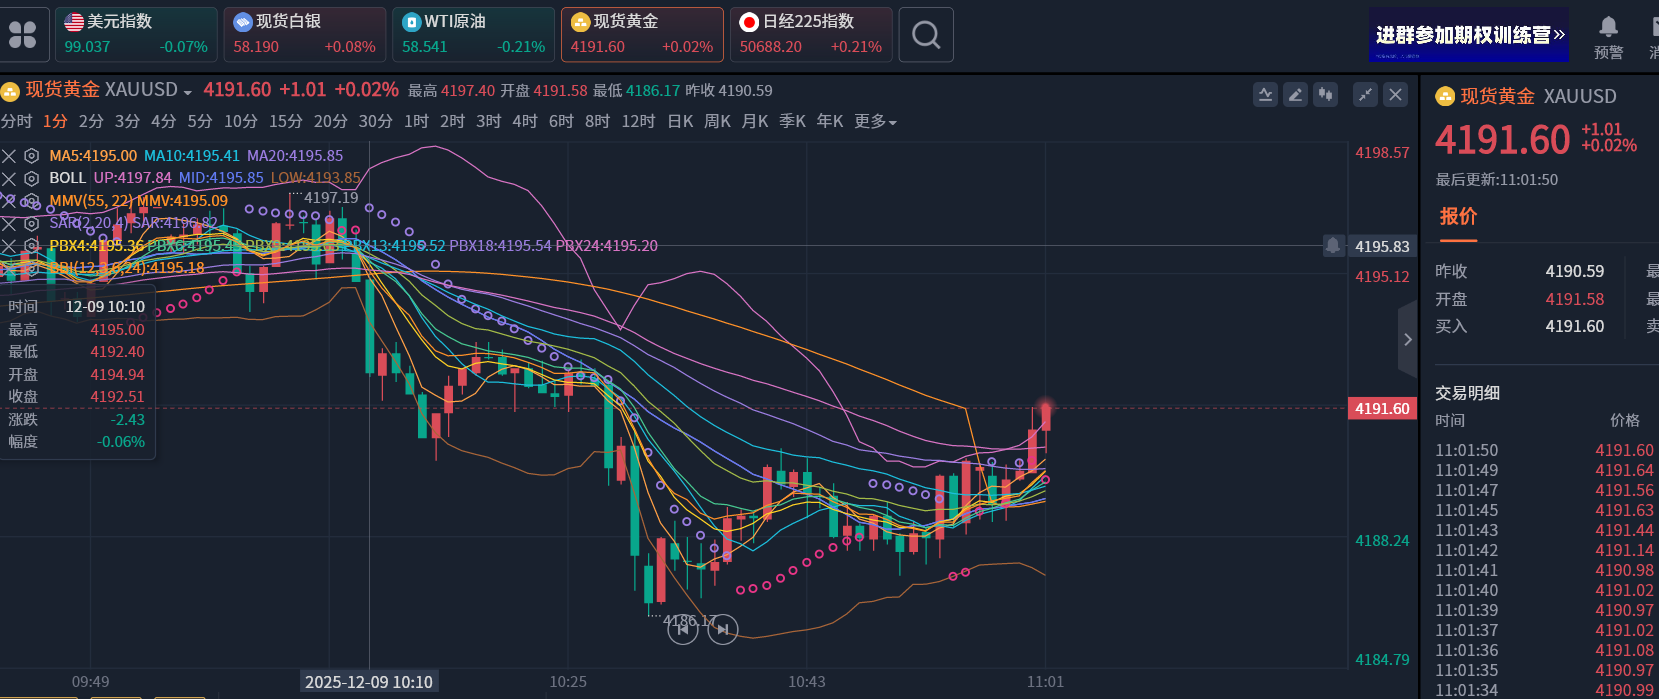Select the 日K timeframe tab
This screenshot has height=699, width=1659.
pyautogui.click(x=680, y=122)
